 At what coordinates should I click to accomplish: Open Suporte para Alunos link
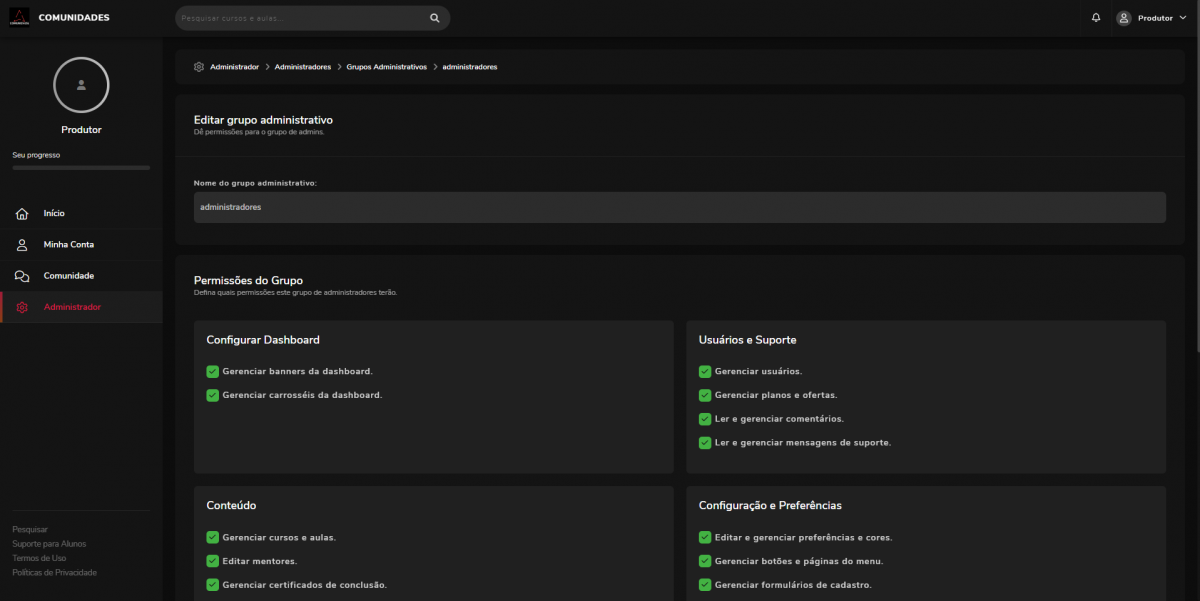click(49, 544)
